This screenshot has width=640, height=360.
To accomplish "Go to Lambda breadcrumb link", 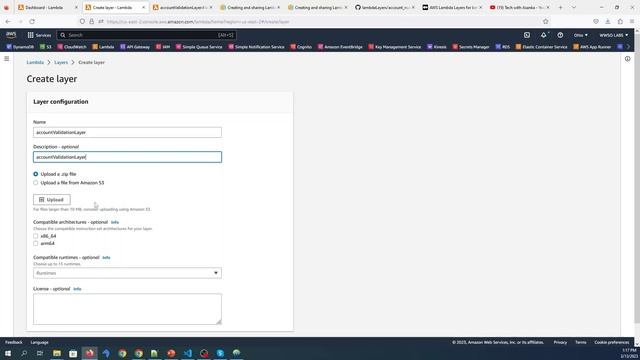I will 35,62.
